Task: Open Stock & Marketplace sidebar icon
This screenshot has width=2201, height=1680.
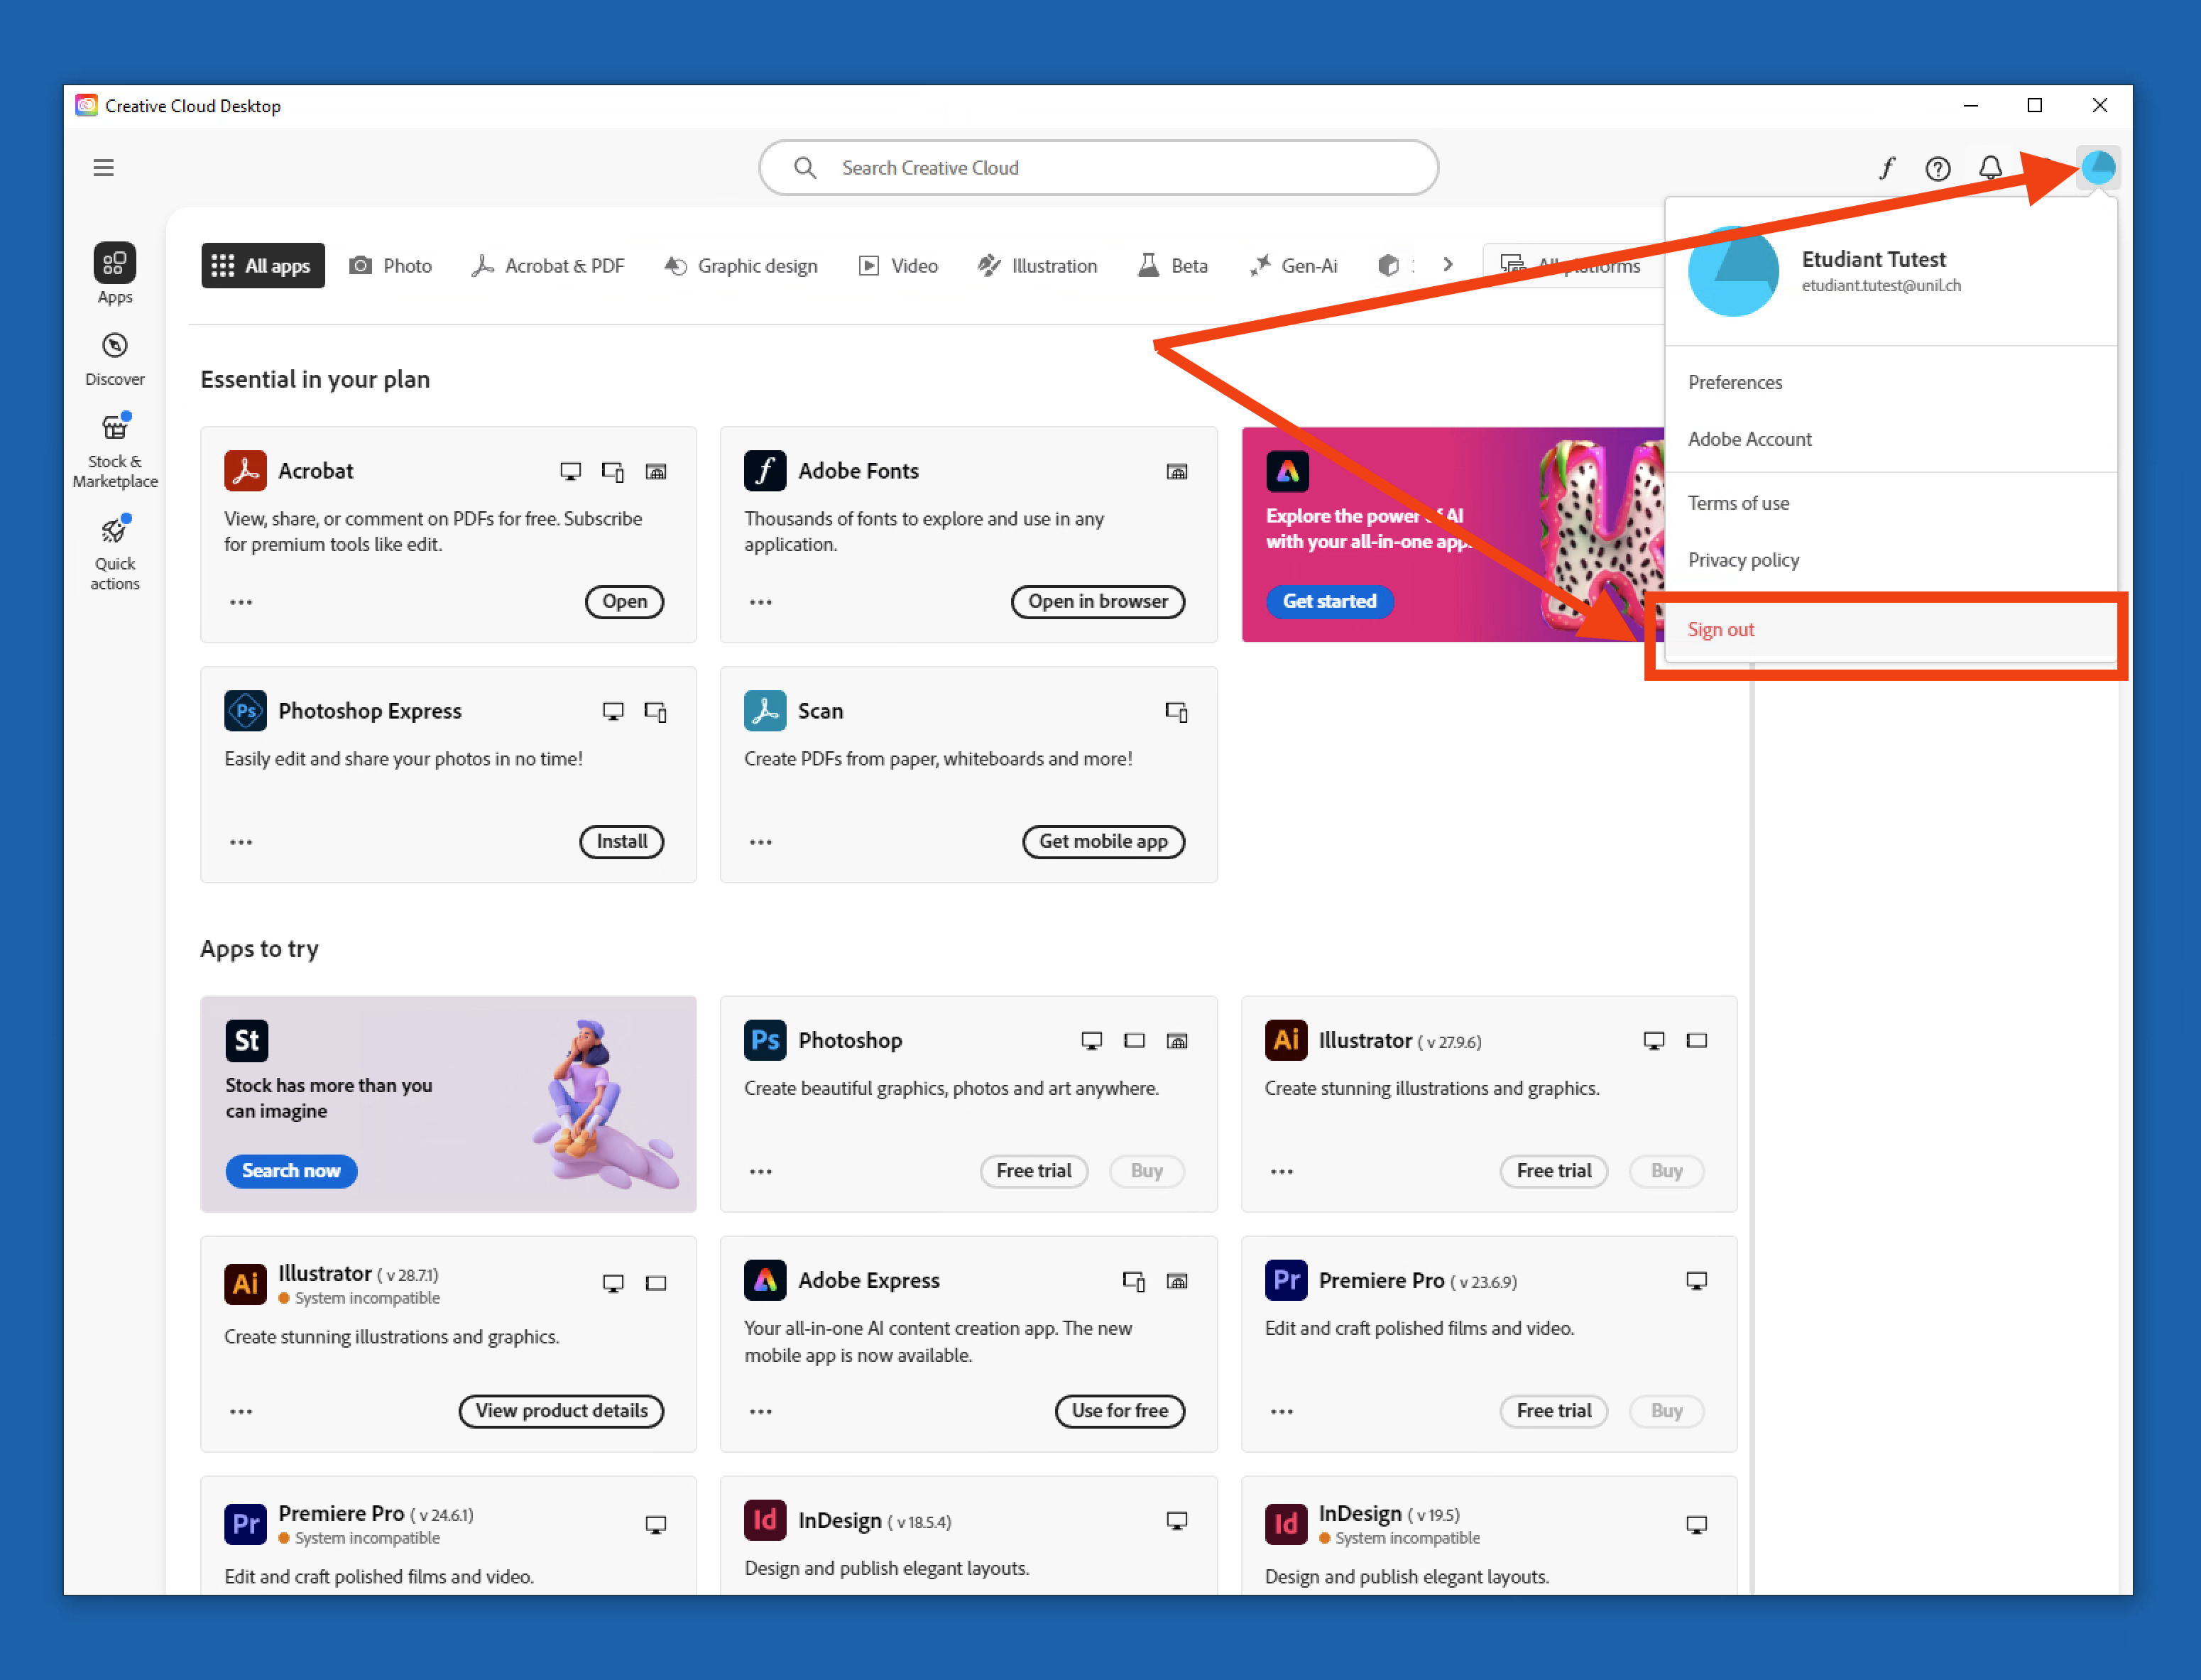Action: click(x=114, y=429)
